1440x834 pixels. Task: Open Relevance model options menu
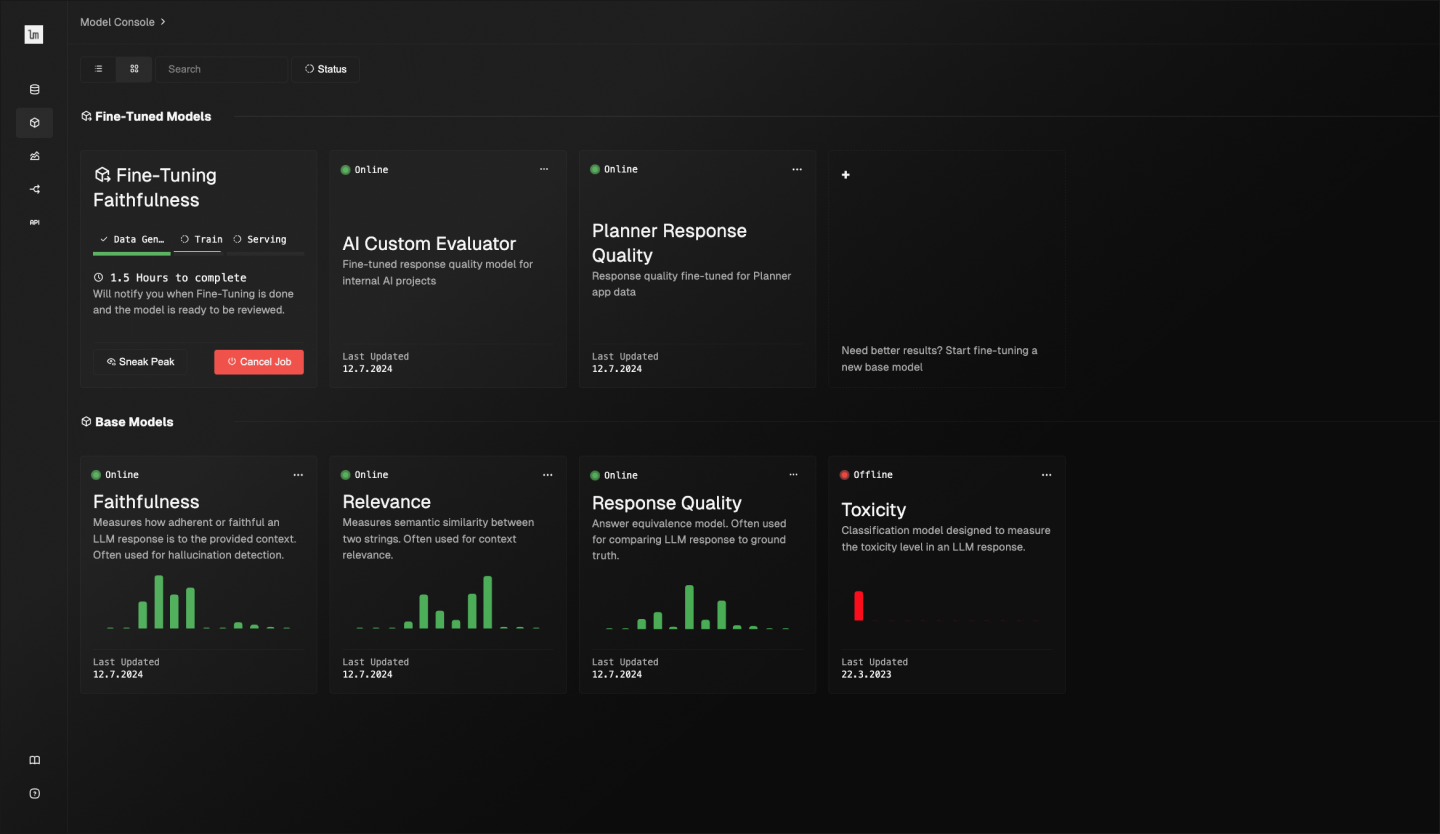[x=547, y=475]
